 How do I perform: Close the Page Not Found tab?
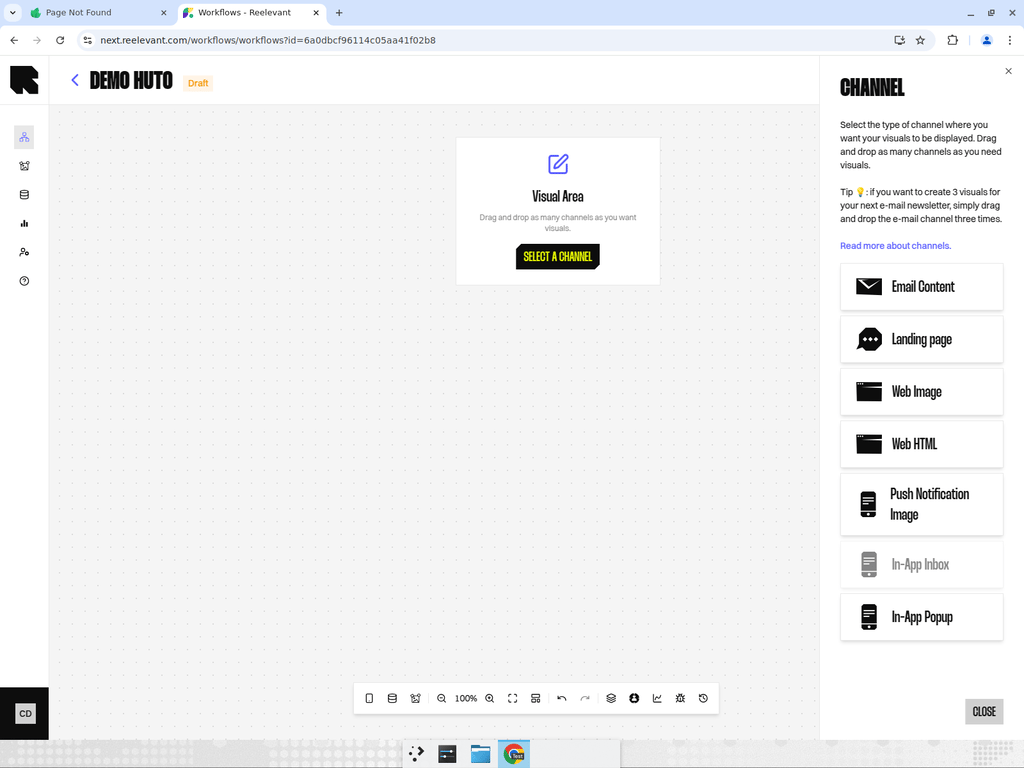pos(163,12)
